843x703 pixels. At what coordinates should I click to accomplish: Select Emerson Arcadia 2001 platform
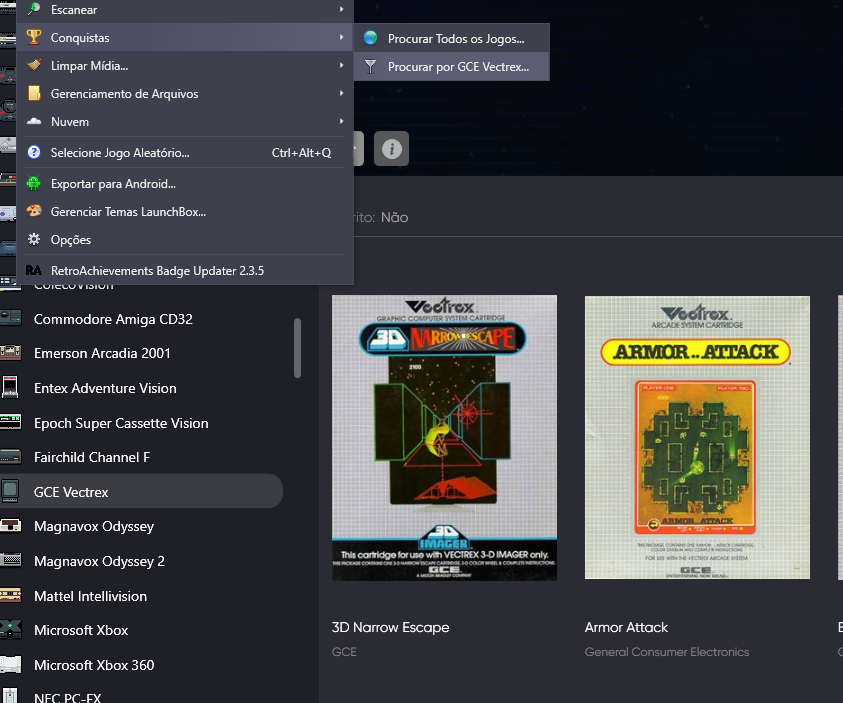click(x=141, y=353)
